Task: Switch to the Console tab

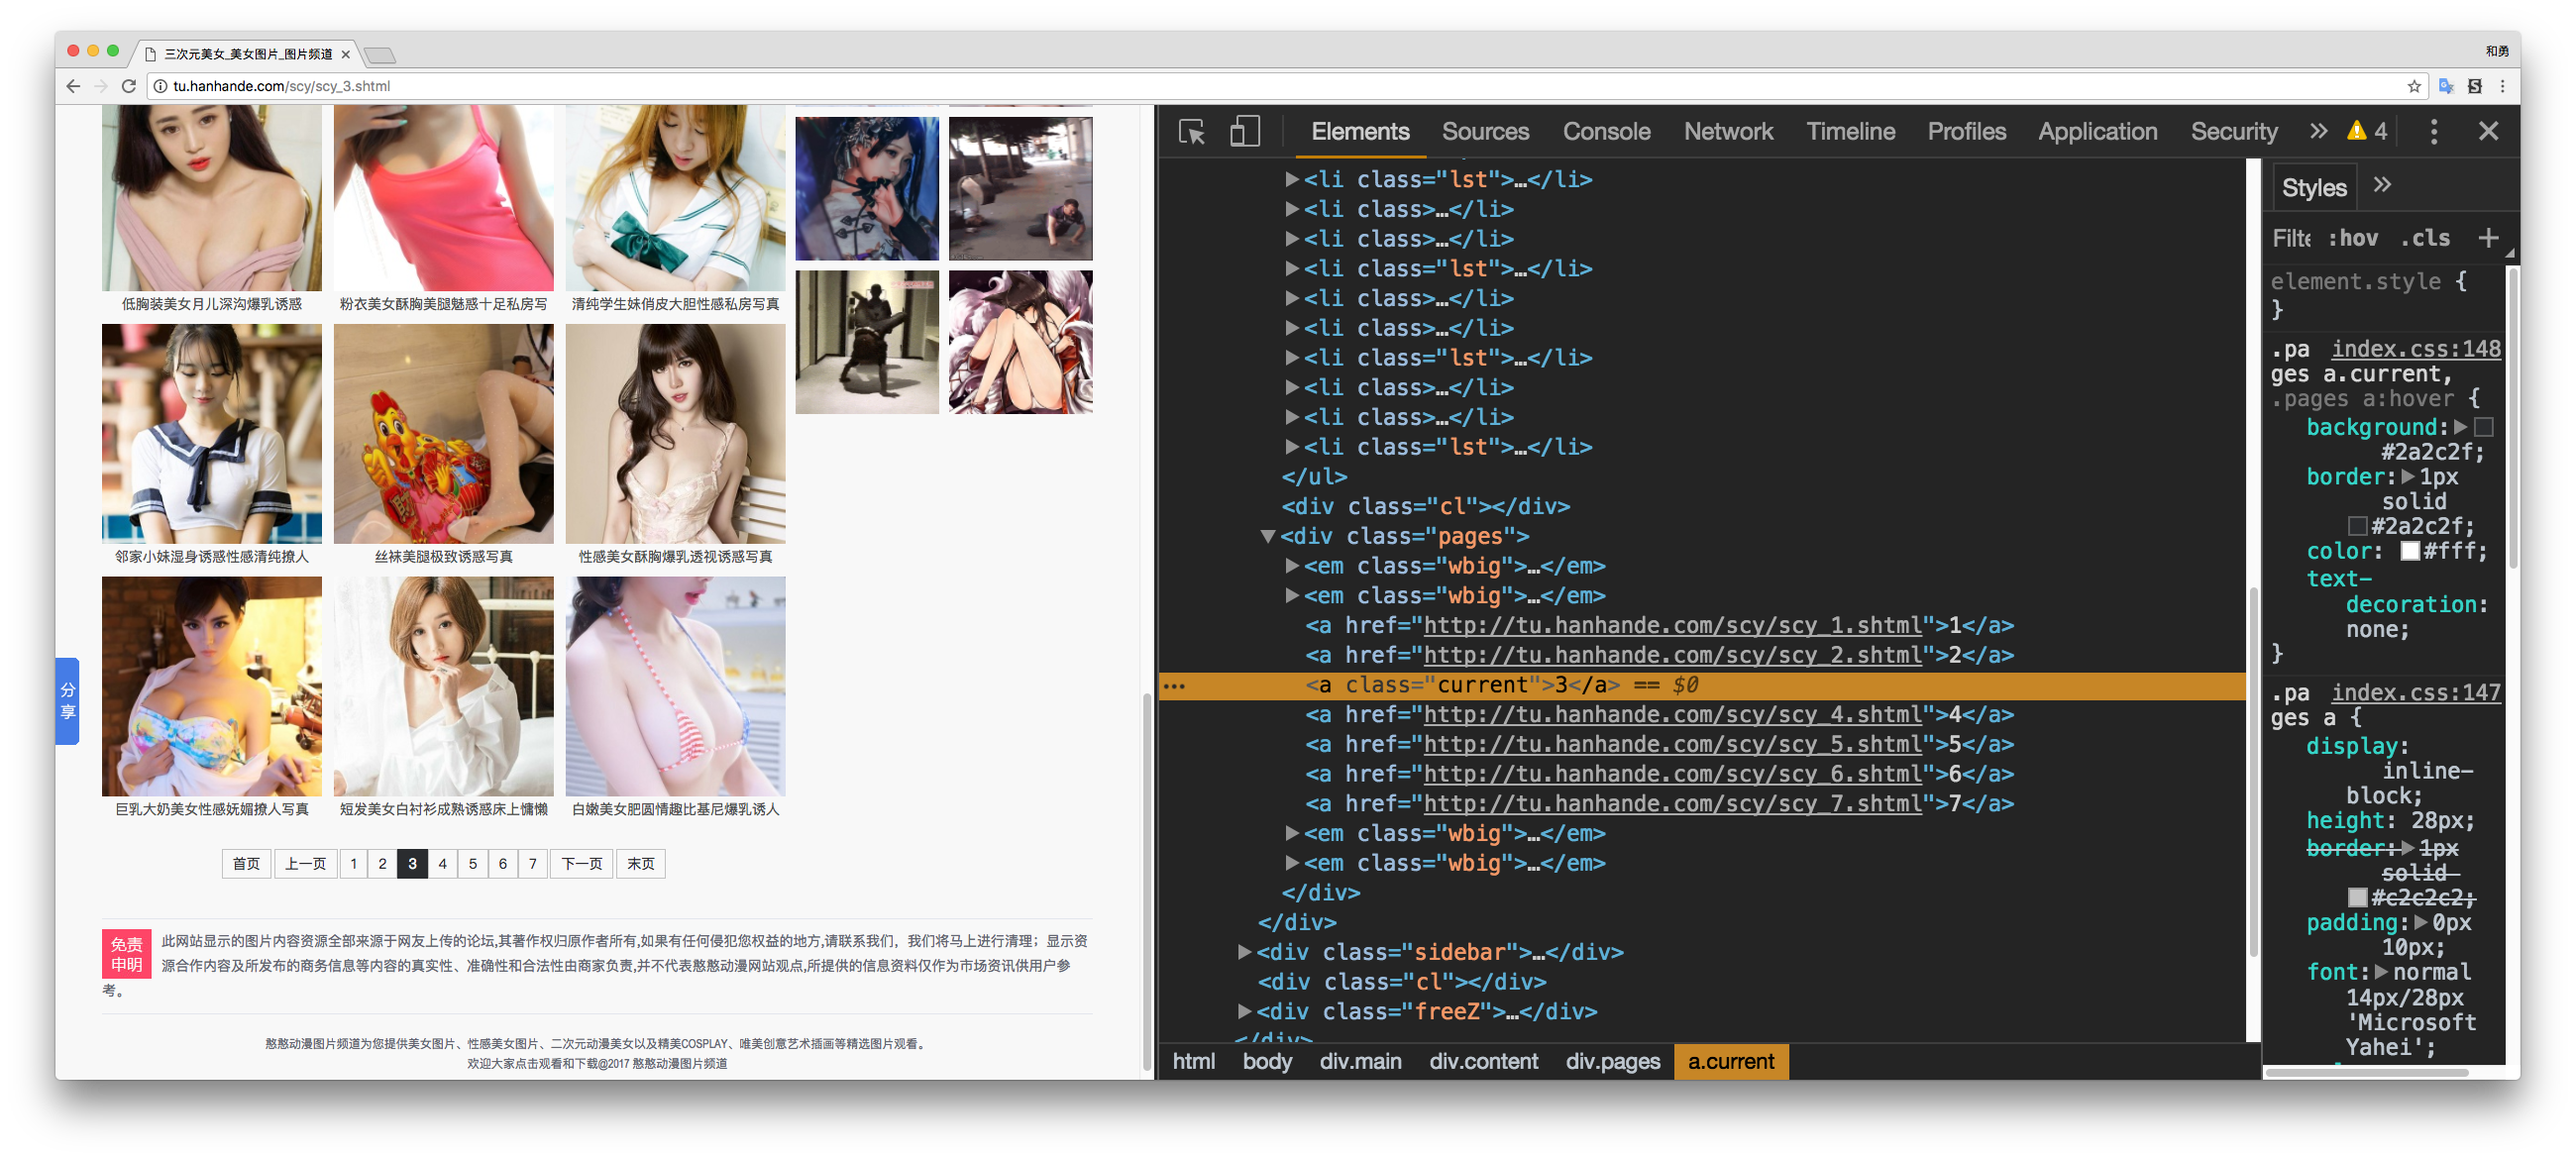Action: tap(1605, 131)
